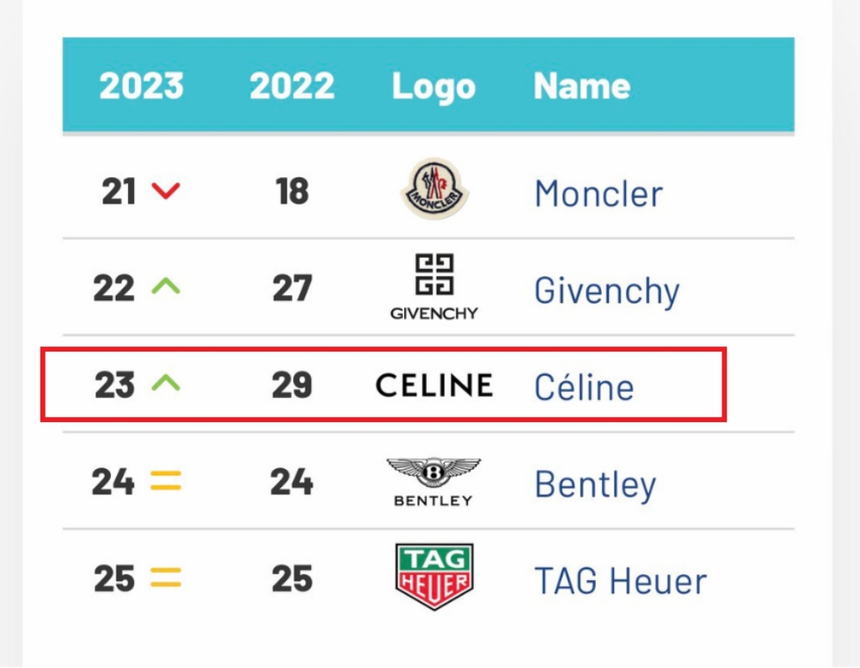This screenshot has height=668, width=860.
Task: Click the Givenchy 4G logo
Action: click(x=434, y=286)
